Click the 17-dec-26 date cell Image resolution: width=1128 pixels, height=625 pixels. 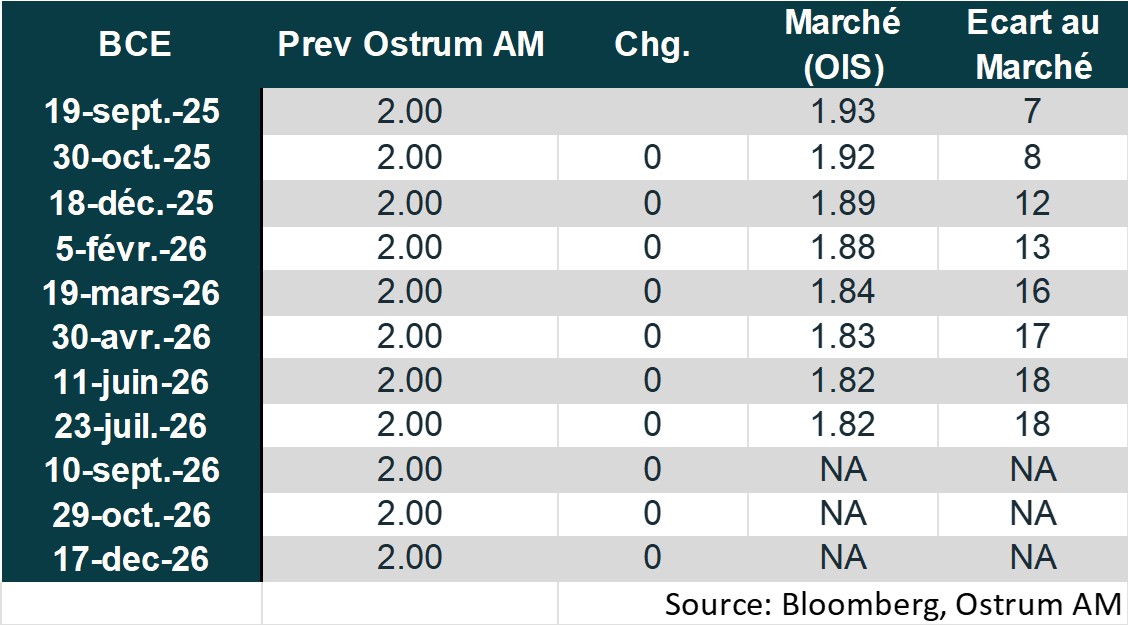tap(132, 559)
